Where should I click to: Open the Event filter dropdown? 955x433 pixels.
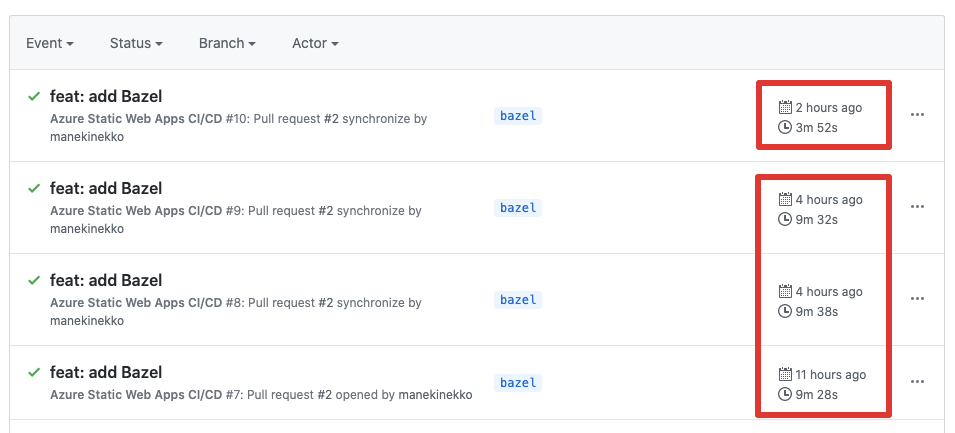50,43
